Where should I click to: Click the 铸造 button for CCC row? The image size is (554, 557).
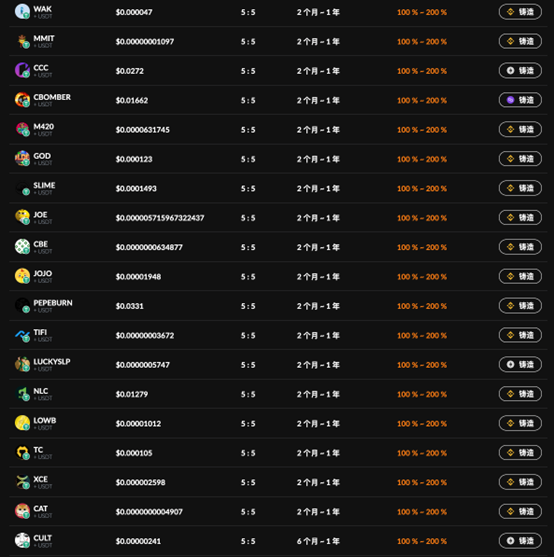[x=520, y=71]
